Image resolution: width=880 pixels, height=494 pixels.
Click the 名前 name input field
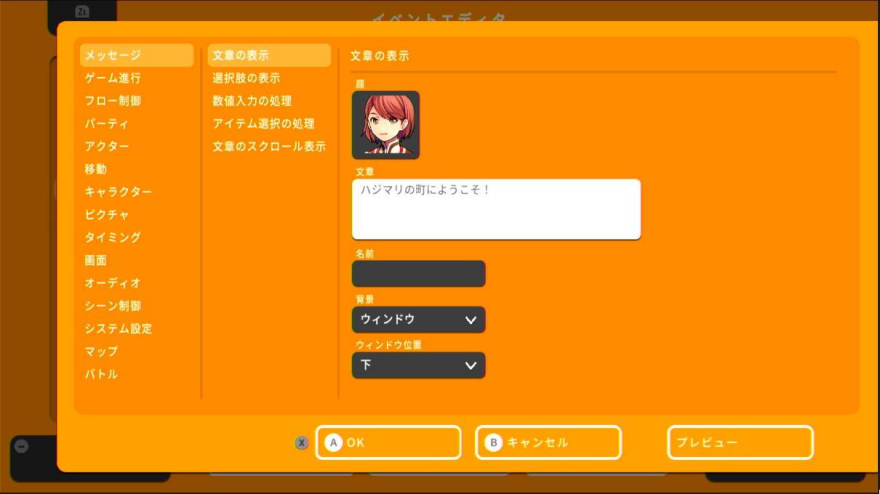[419, 274]
